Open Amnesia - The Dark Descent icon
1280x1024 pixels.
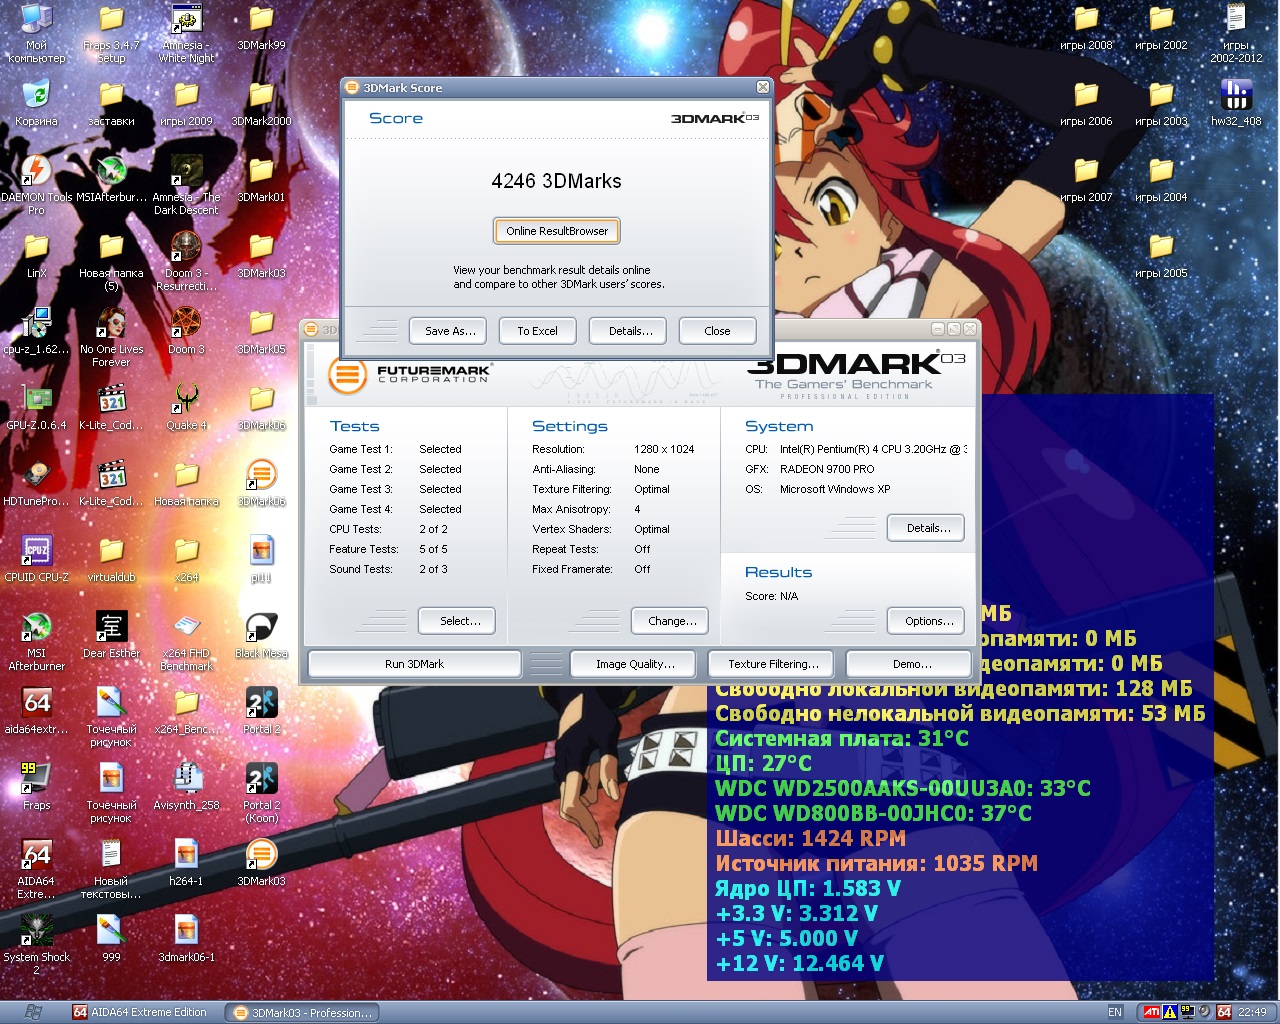(x=186, y=185)
